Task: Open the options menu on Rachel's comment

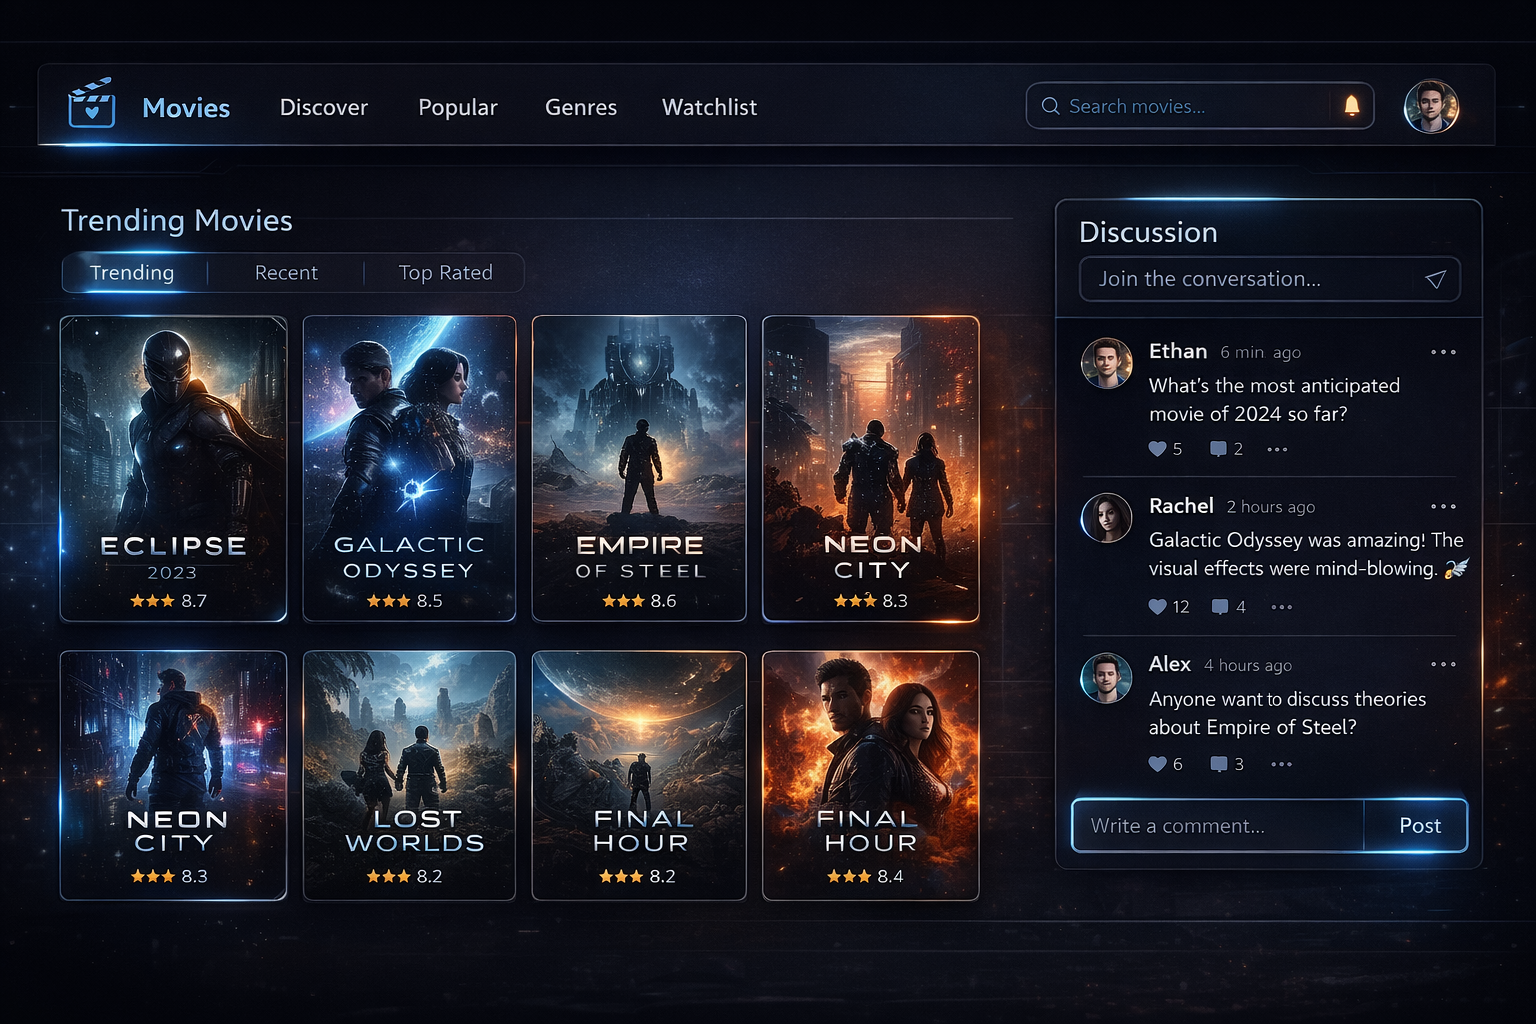Action: [1443, 507]
